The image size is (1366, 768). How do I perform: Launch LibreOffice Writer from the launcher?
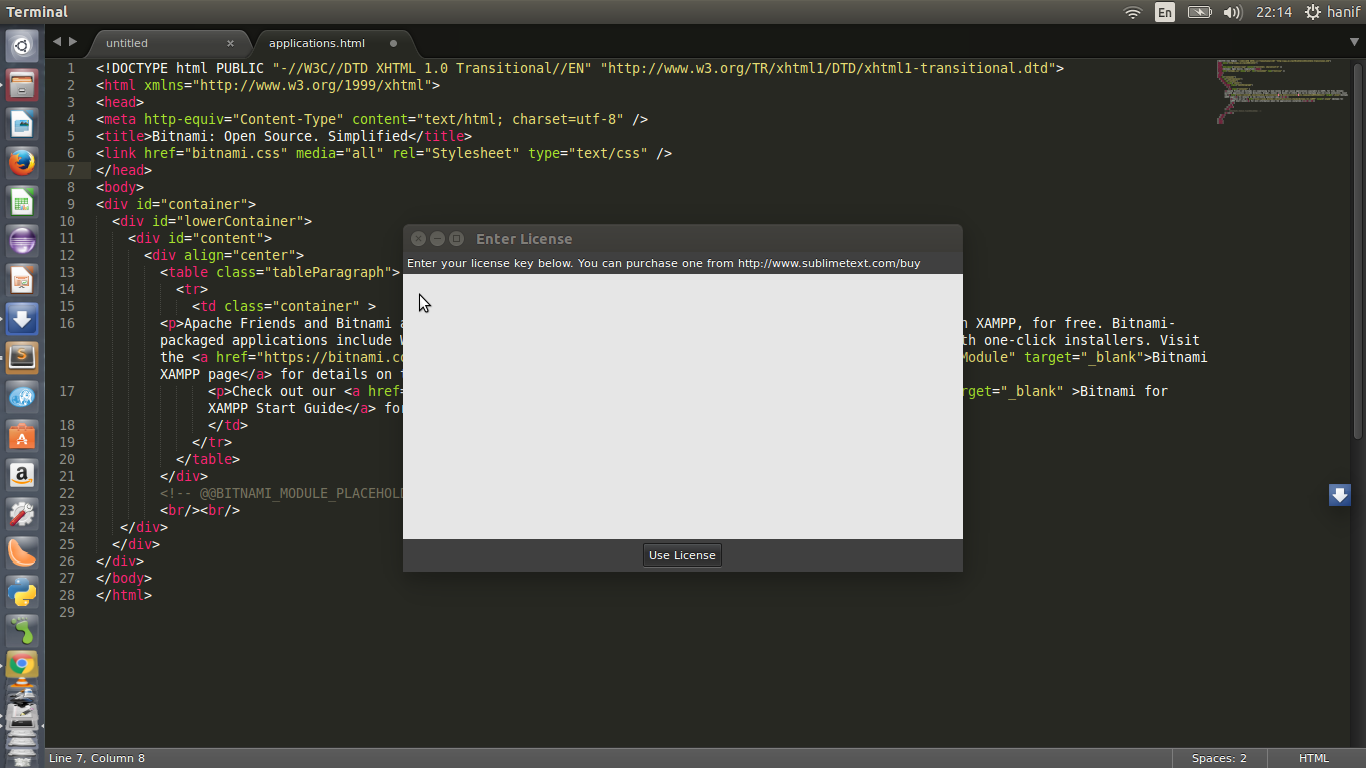[x=22, y=124]
